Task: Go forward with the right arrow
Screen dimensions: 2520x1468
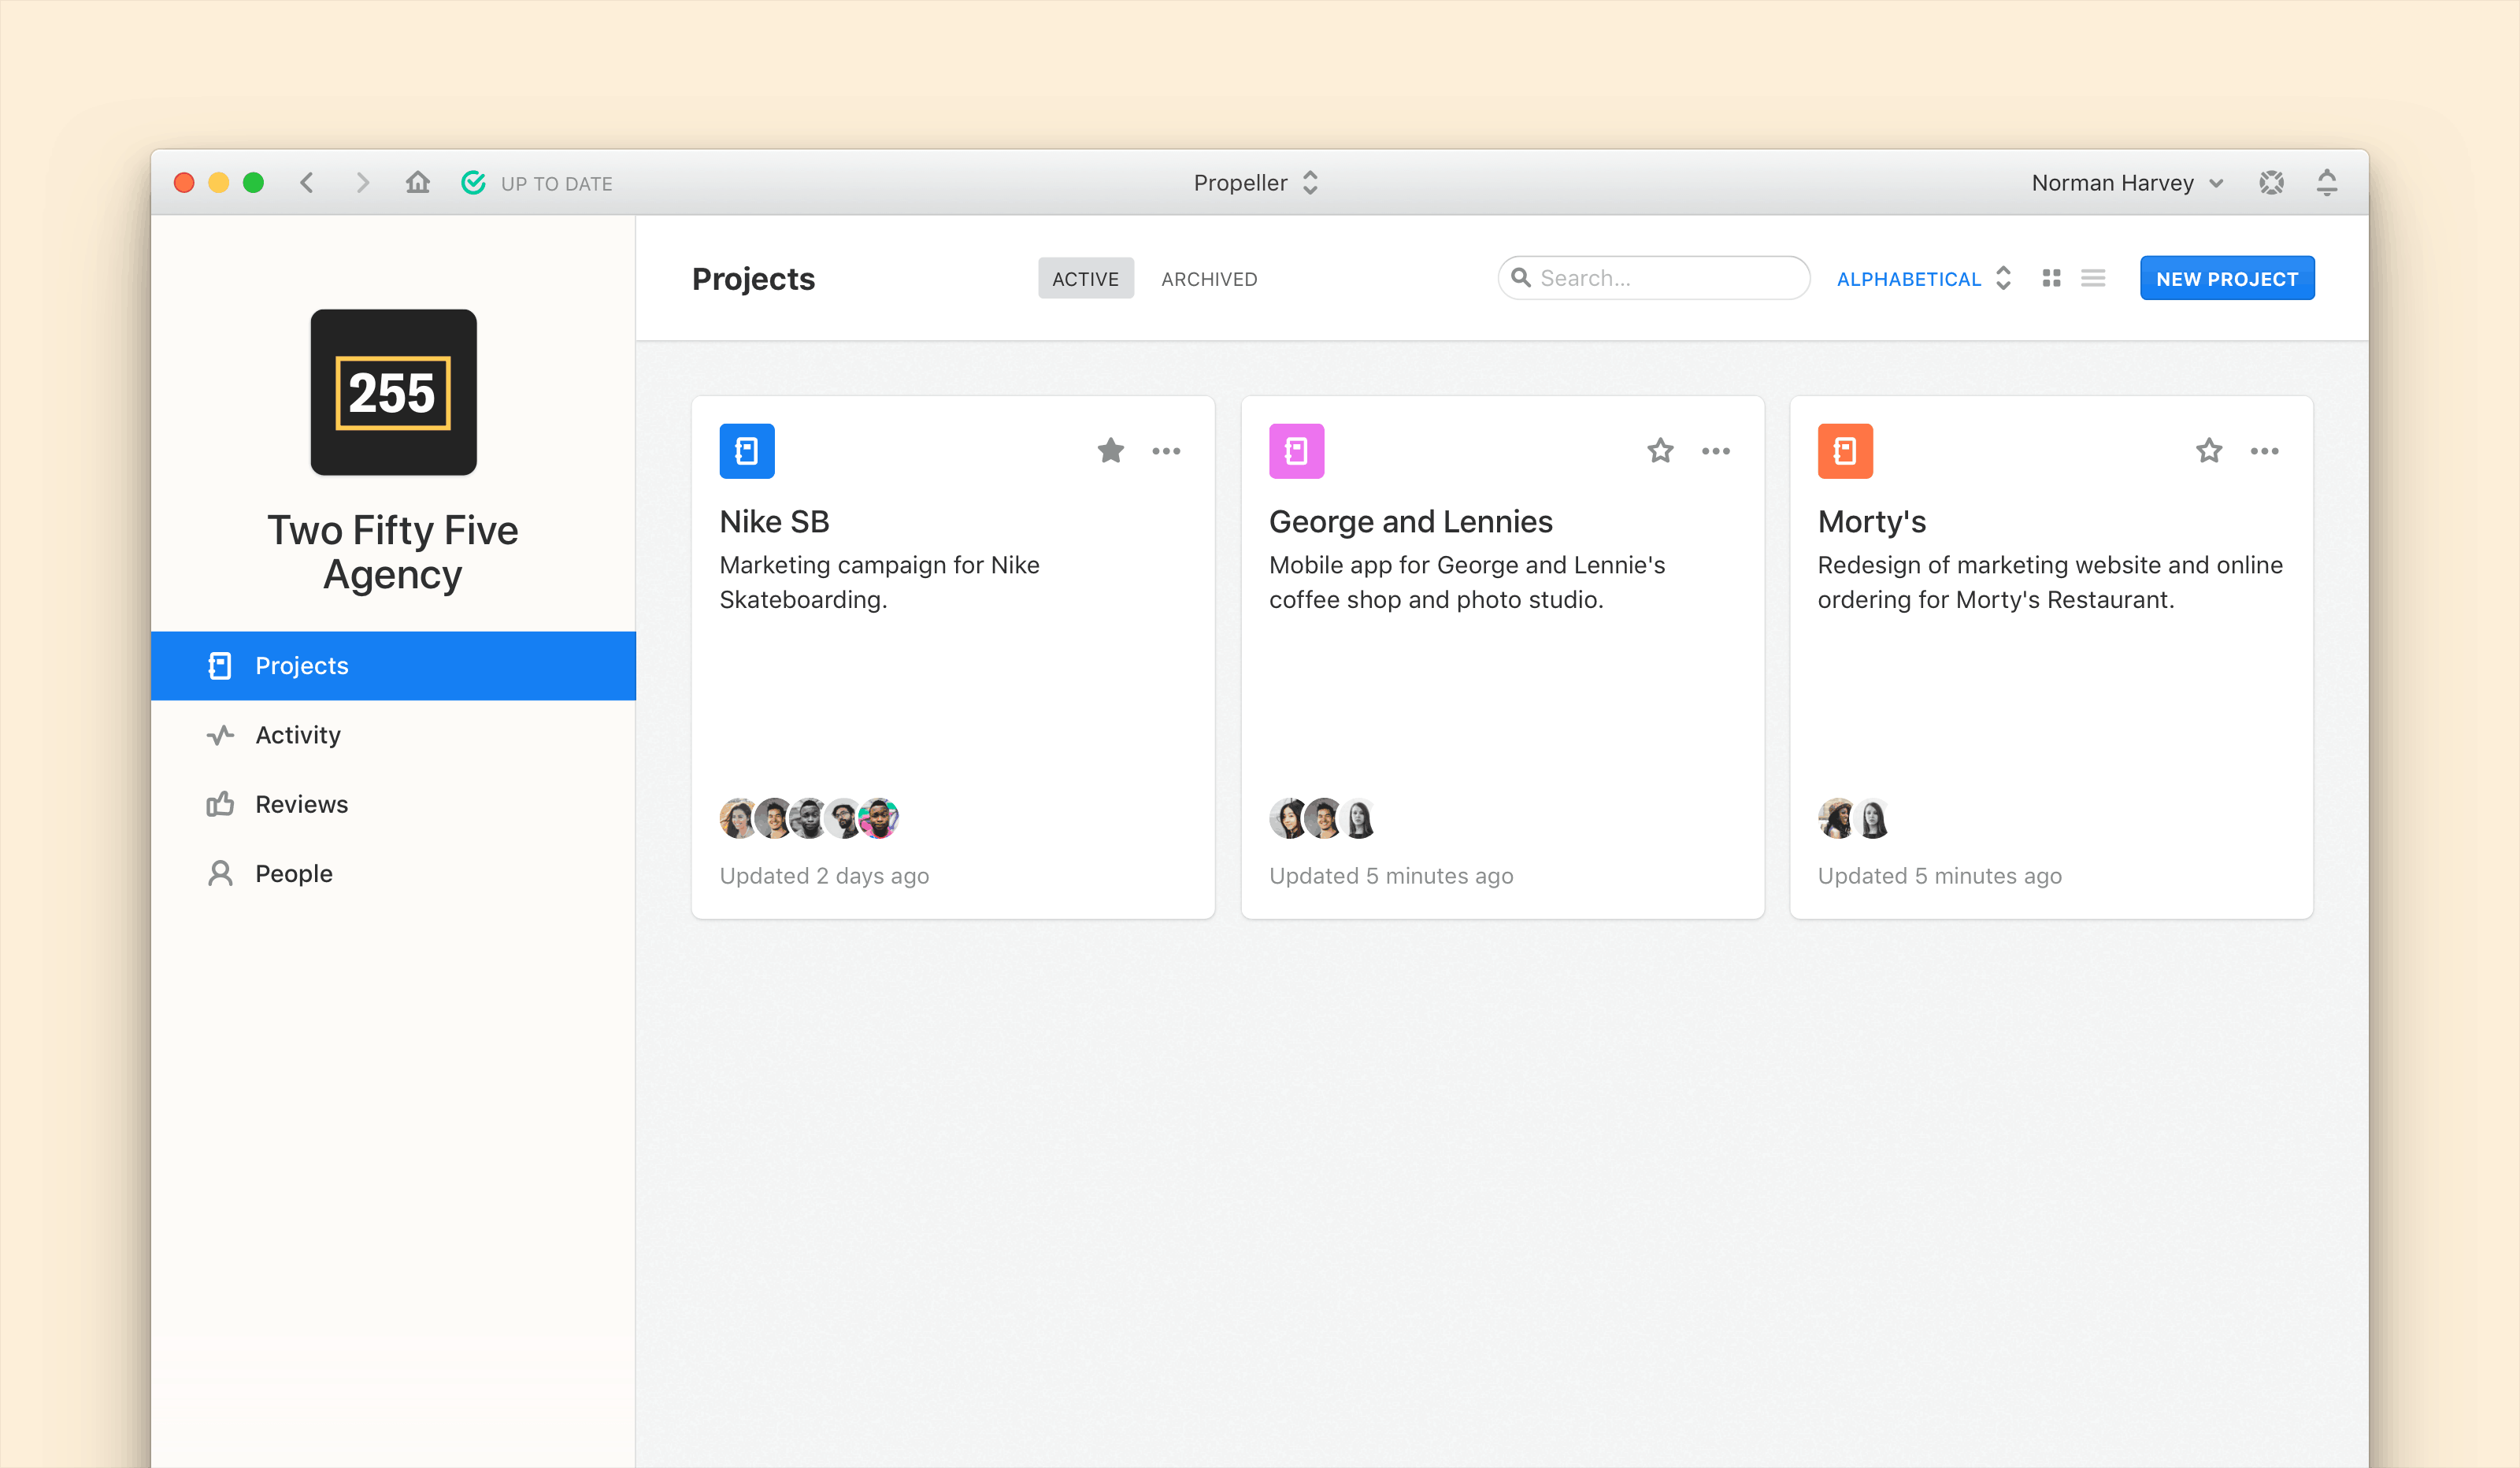Action: coord(363,183)
